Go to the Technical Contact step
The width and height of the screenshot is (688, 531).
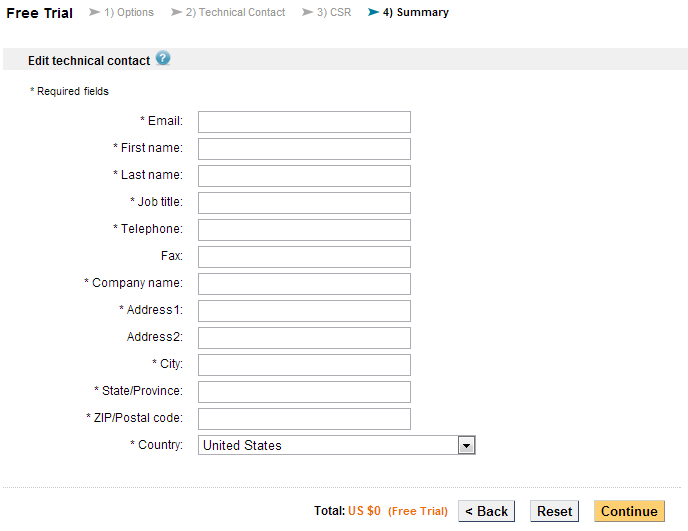pos(235,13)
